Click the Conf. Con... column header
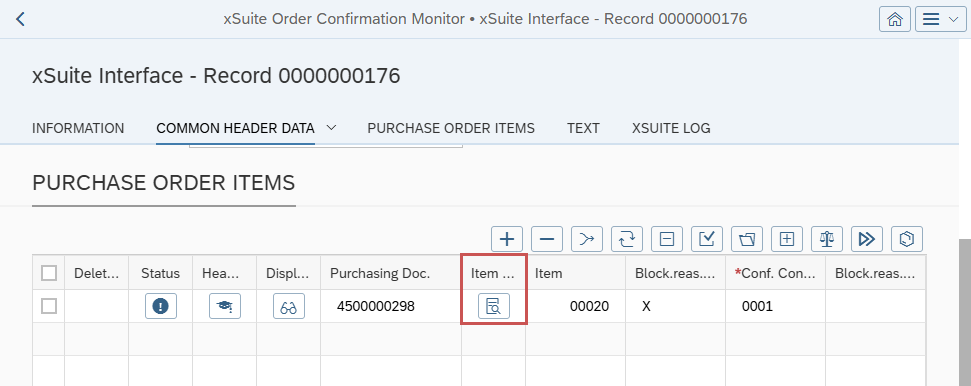Viewport: 971px width, 386px height. (x=775, y=273)
